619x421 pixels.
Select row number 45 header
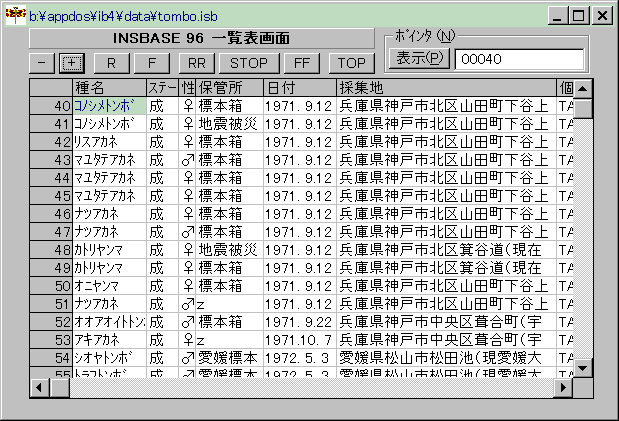tap(50, 195)
